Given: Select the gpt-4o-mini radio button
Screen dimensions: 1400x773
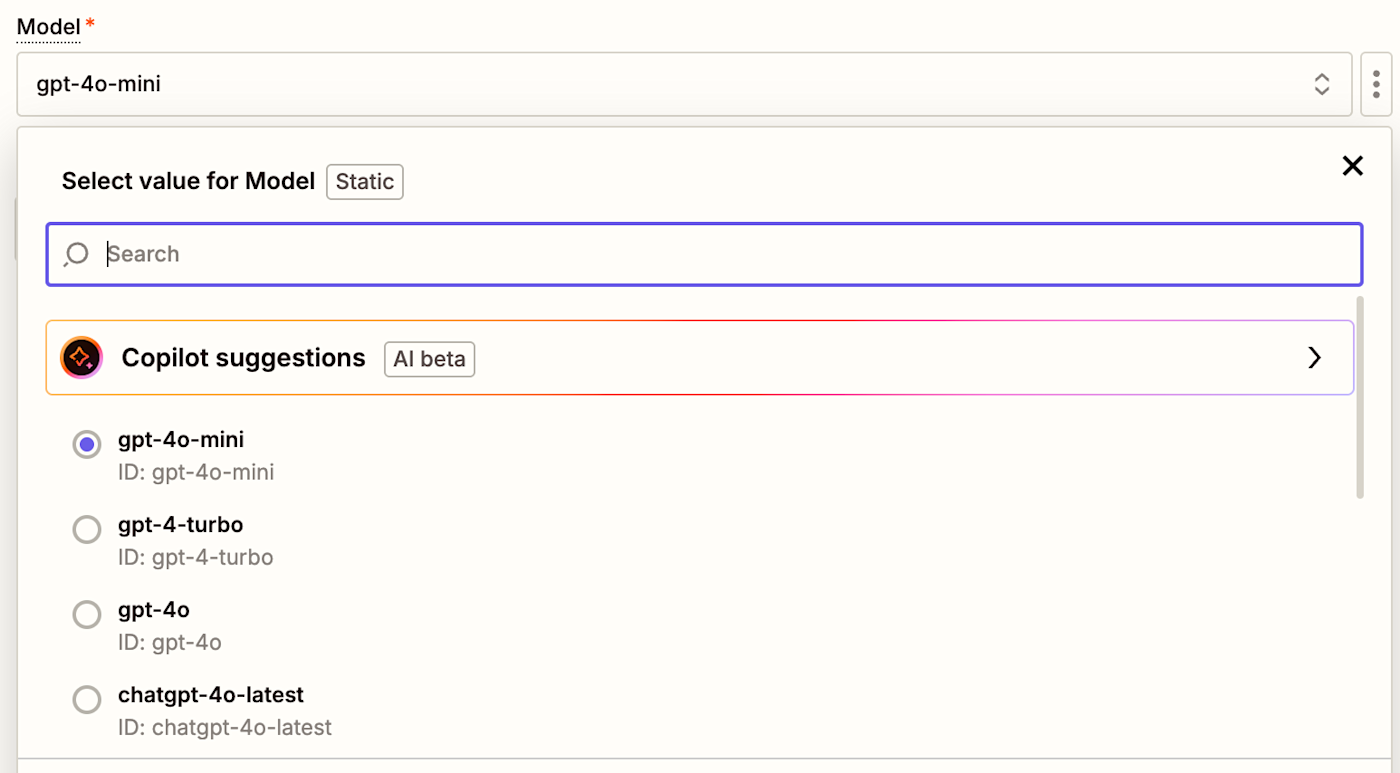Looking at the screenshot, I should (87, 444).
